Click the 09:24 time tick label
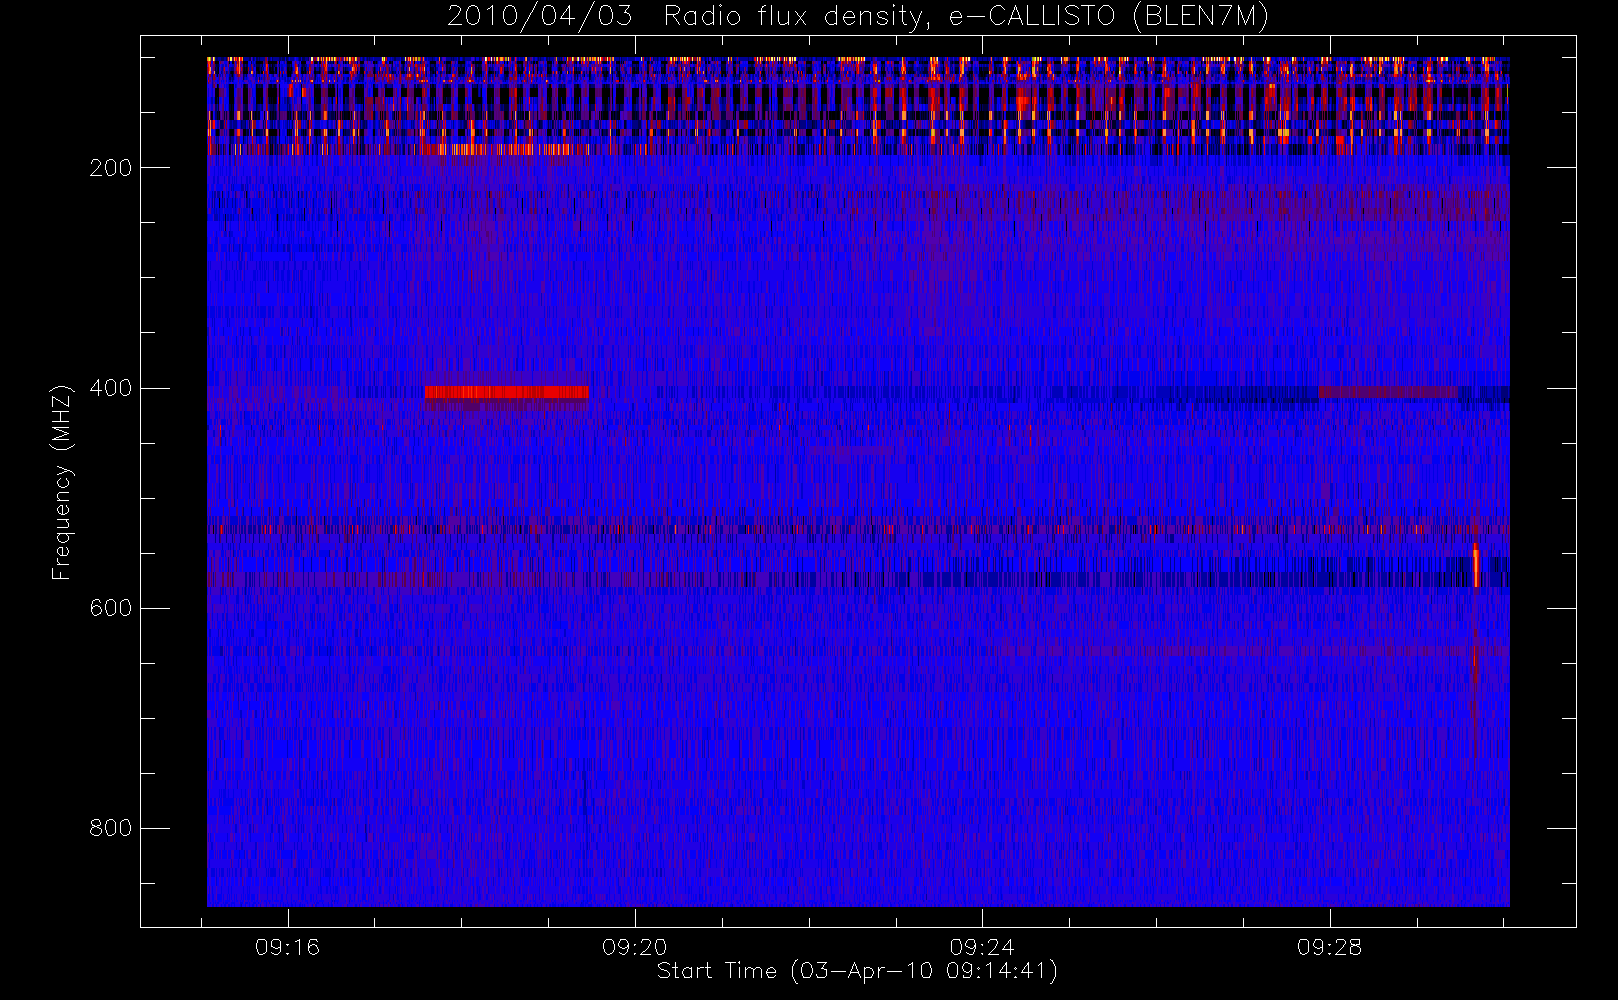Image resolution: width=1618 pixels, height=1000 pixels. coord(982,947)
